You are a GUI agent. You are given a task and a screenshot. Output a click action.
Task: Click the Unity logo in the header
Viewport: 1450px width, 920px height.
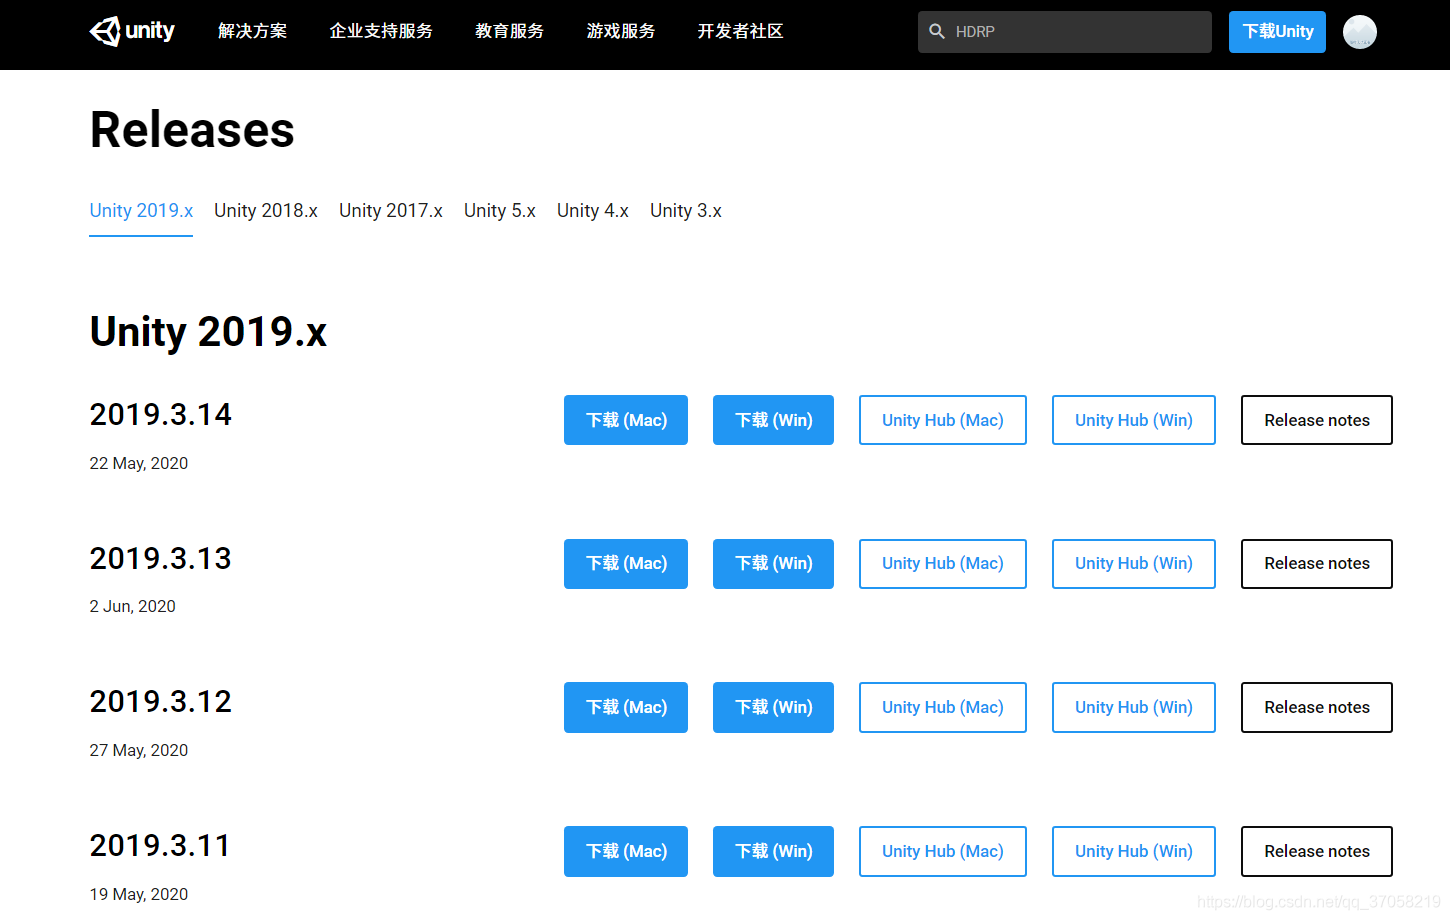pyautogui.click(x=132, y=31)
